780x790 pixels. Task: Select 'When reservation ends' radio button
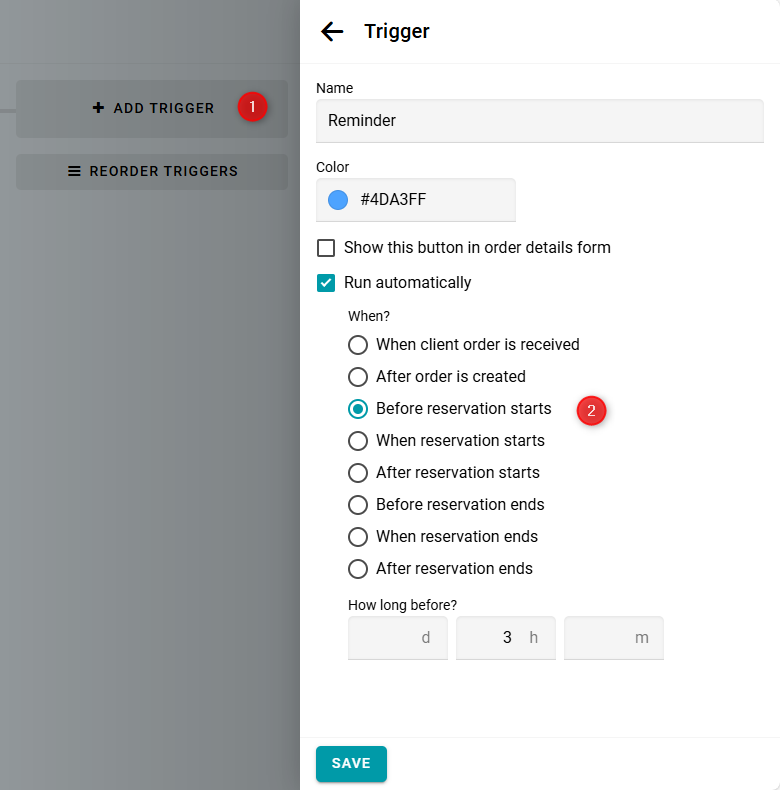pyautogui.click(x=358, y=537)
